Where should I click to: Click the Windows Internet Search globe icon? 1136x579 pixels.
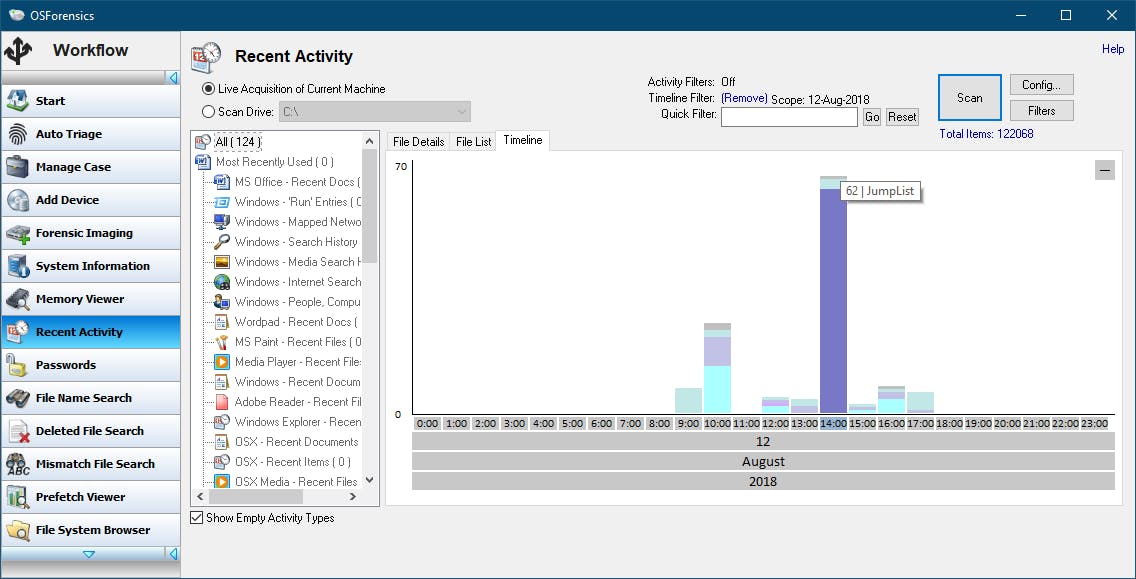point(222,282)
